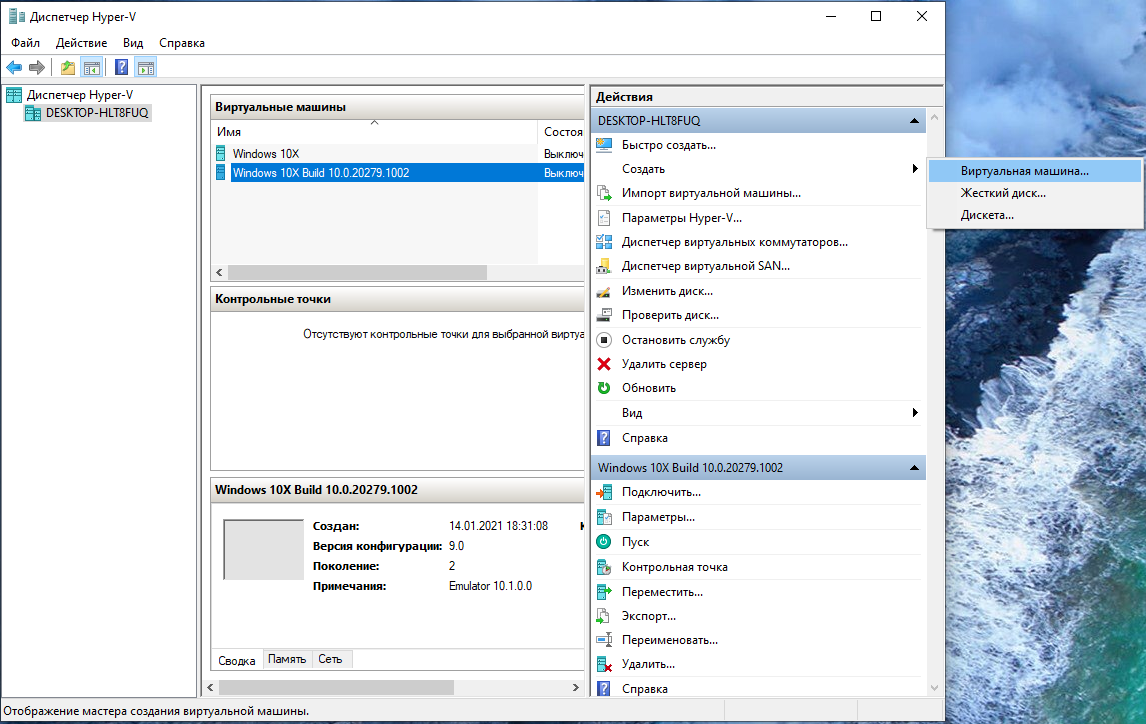
Task: Click the Переименовать icon
Action: point(604,640)
